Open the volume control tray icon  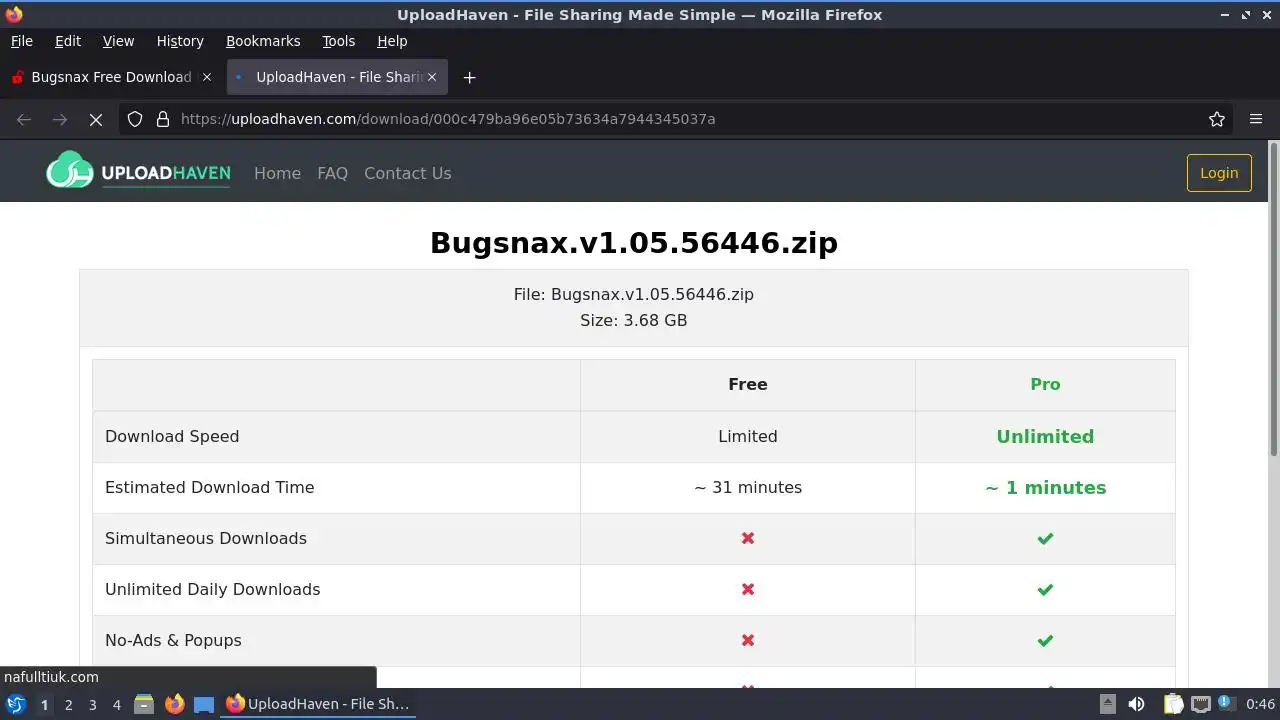pos(1136,704)
